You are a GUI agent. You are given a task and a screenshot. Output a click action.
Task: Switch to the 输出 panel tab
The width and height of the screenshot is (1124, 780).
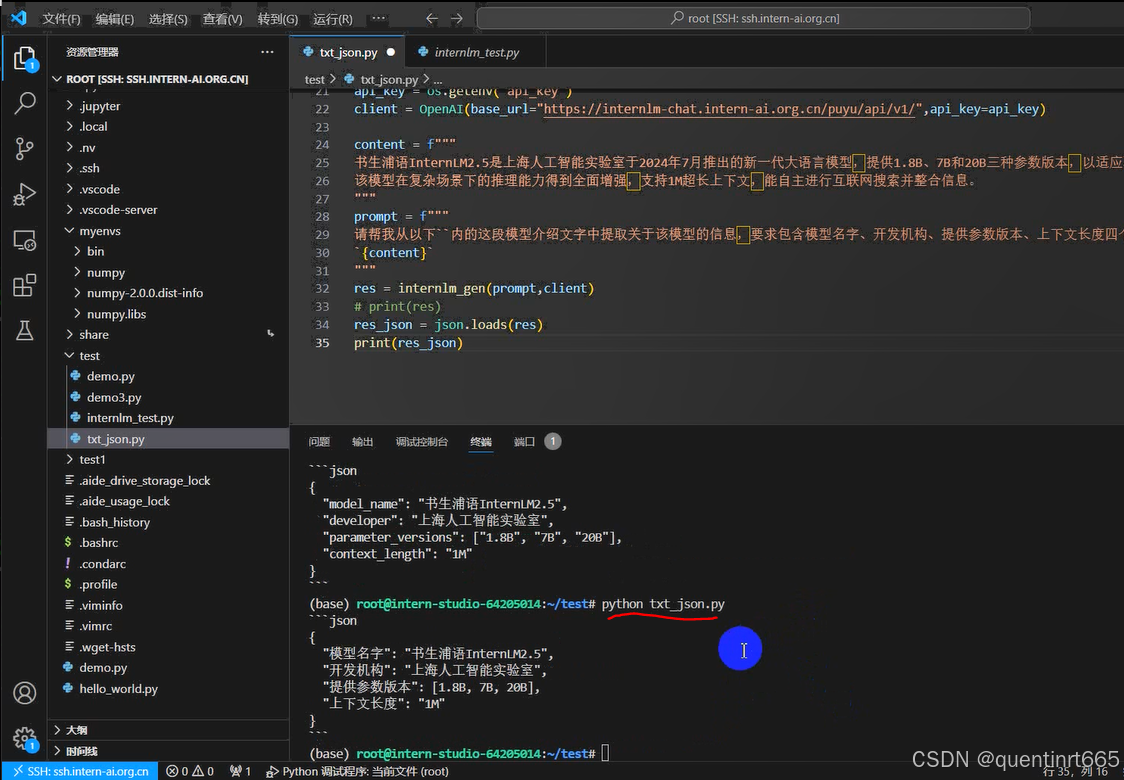coord(363,442)
